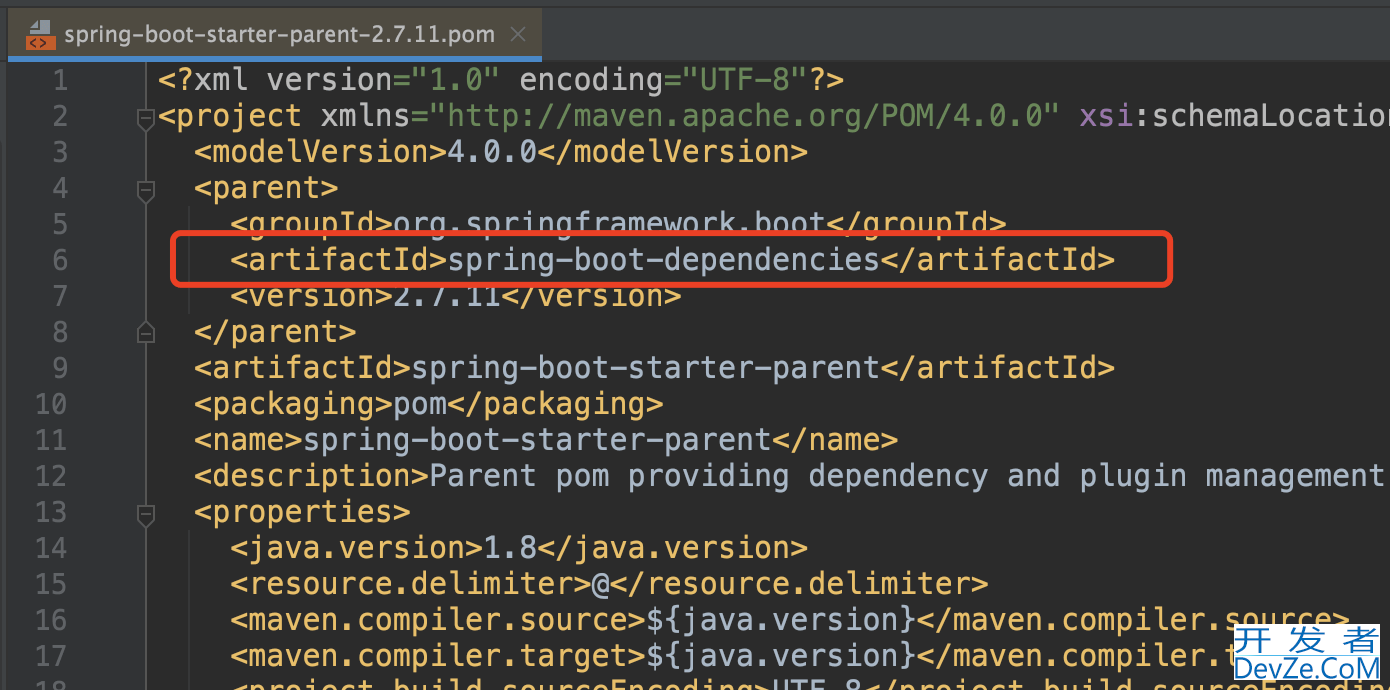Click the resource.delimiter value @ on line 15
This screenshot has height=690, width=1390.
pyautogui.click(x=600, y=584)
